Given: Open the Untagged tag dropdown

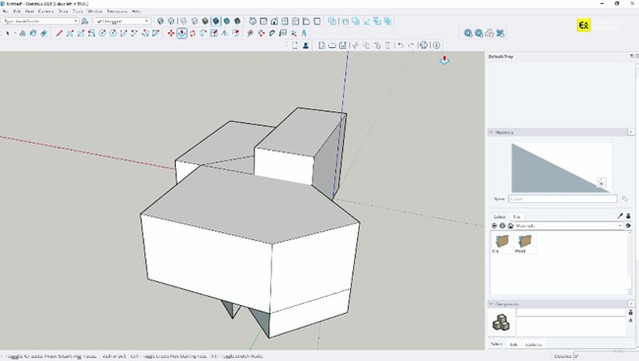Looking at the screenshot, I should click(122, 21).
